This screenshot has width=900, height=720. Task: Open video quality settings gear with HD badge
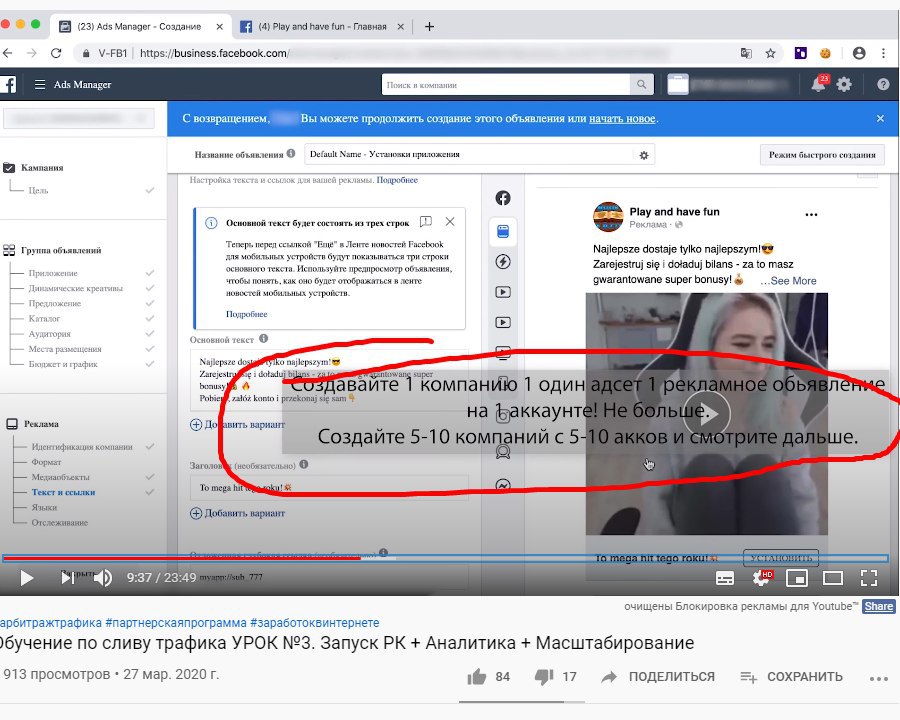(x=762, y=578)
